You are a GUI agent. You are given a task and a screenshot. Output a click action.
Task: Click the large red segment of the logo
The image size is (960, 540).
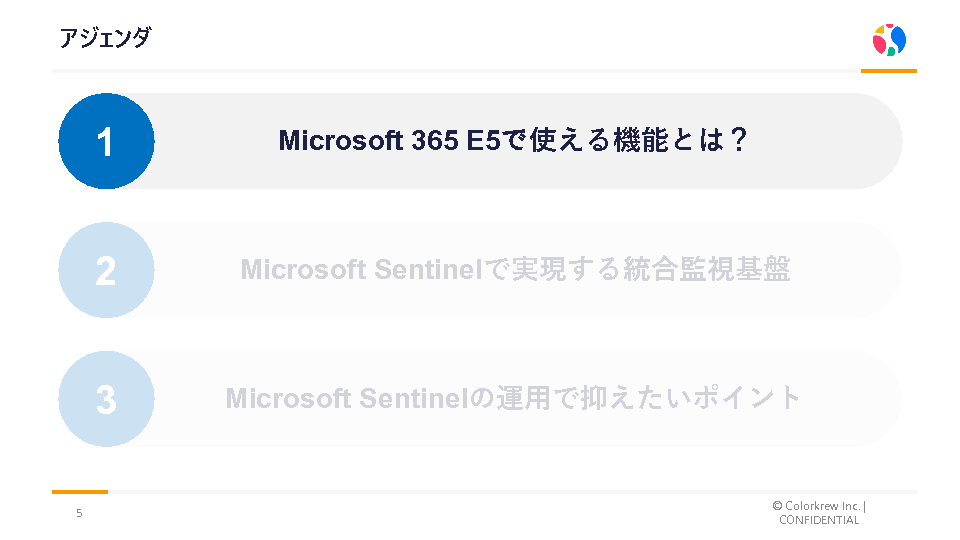[880, 45]
